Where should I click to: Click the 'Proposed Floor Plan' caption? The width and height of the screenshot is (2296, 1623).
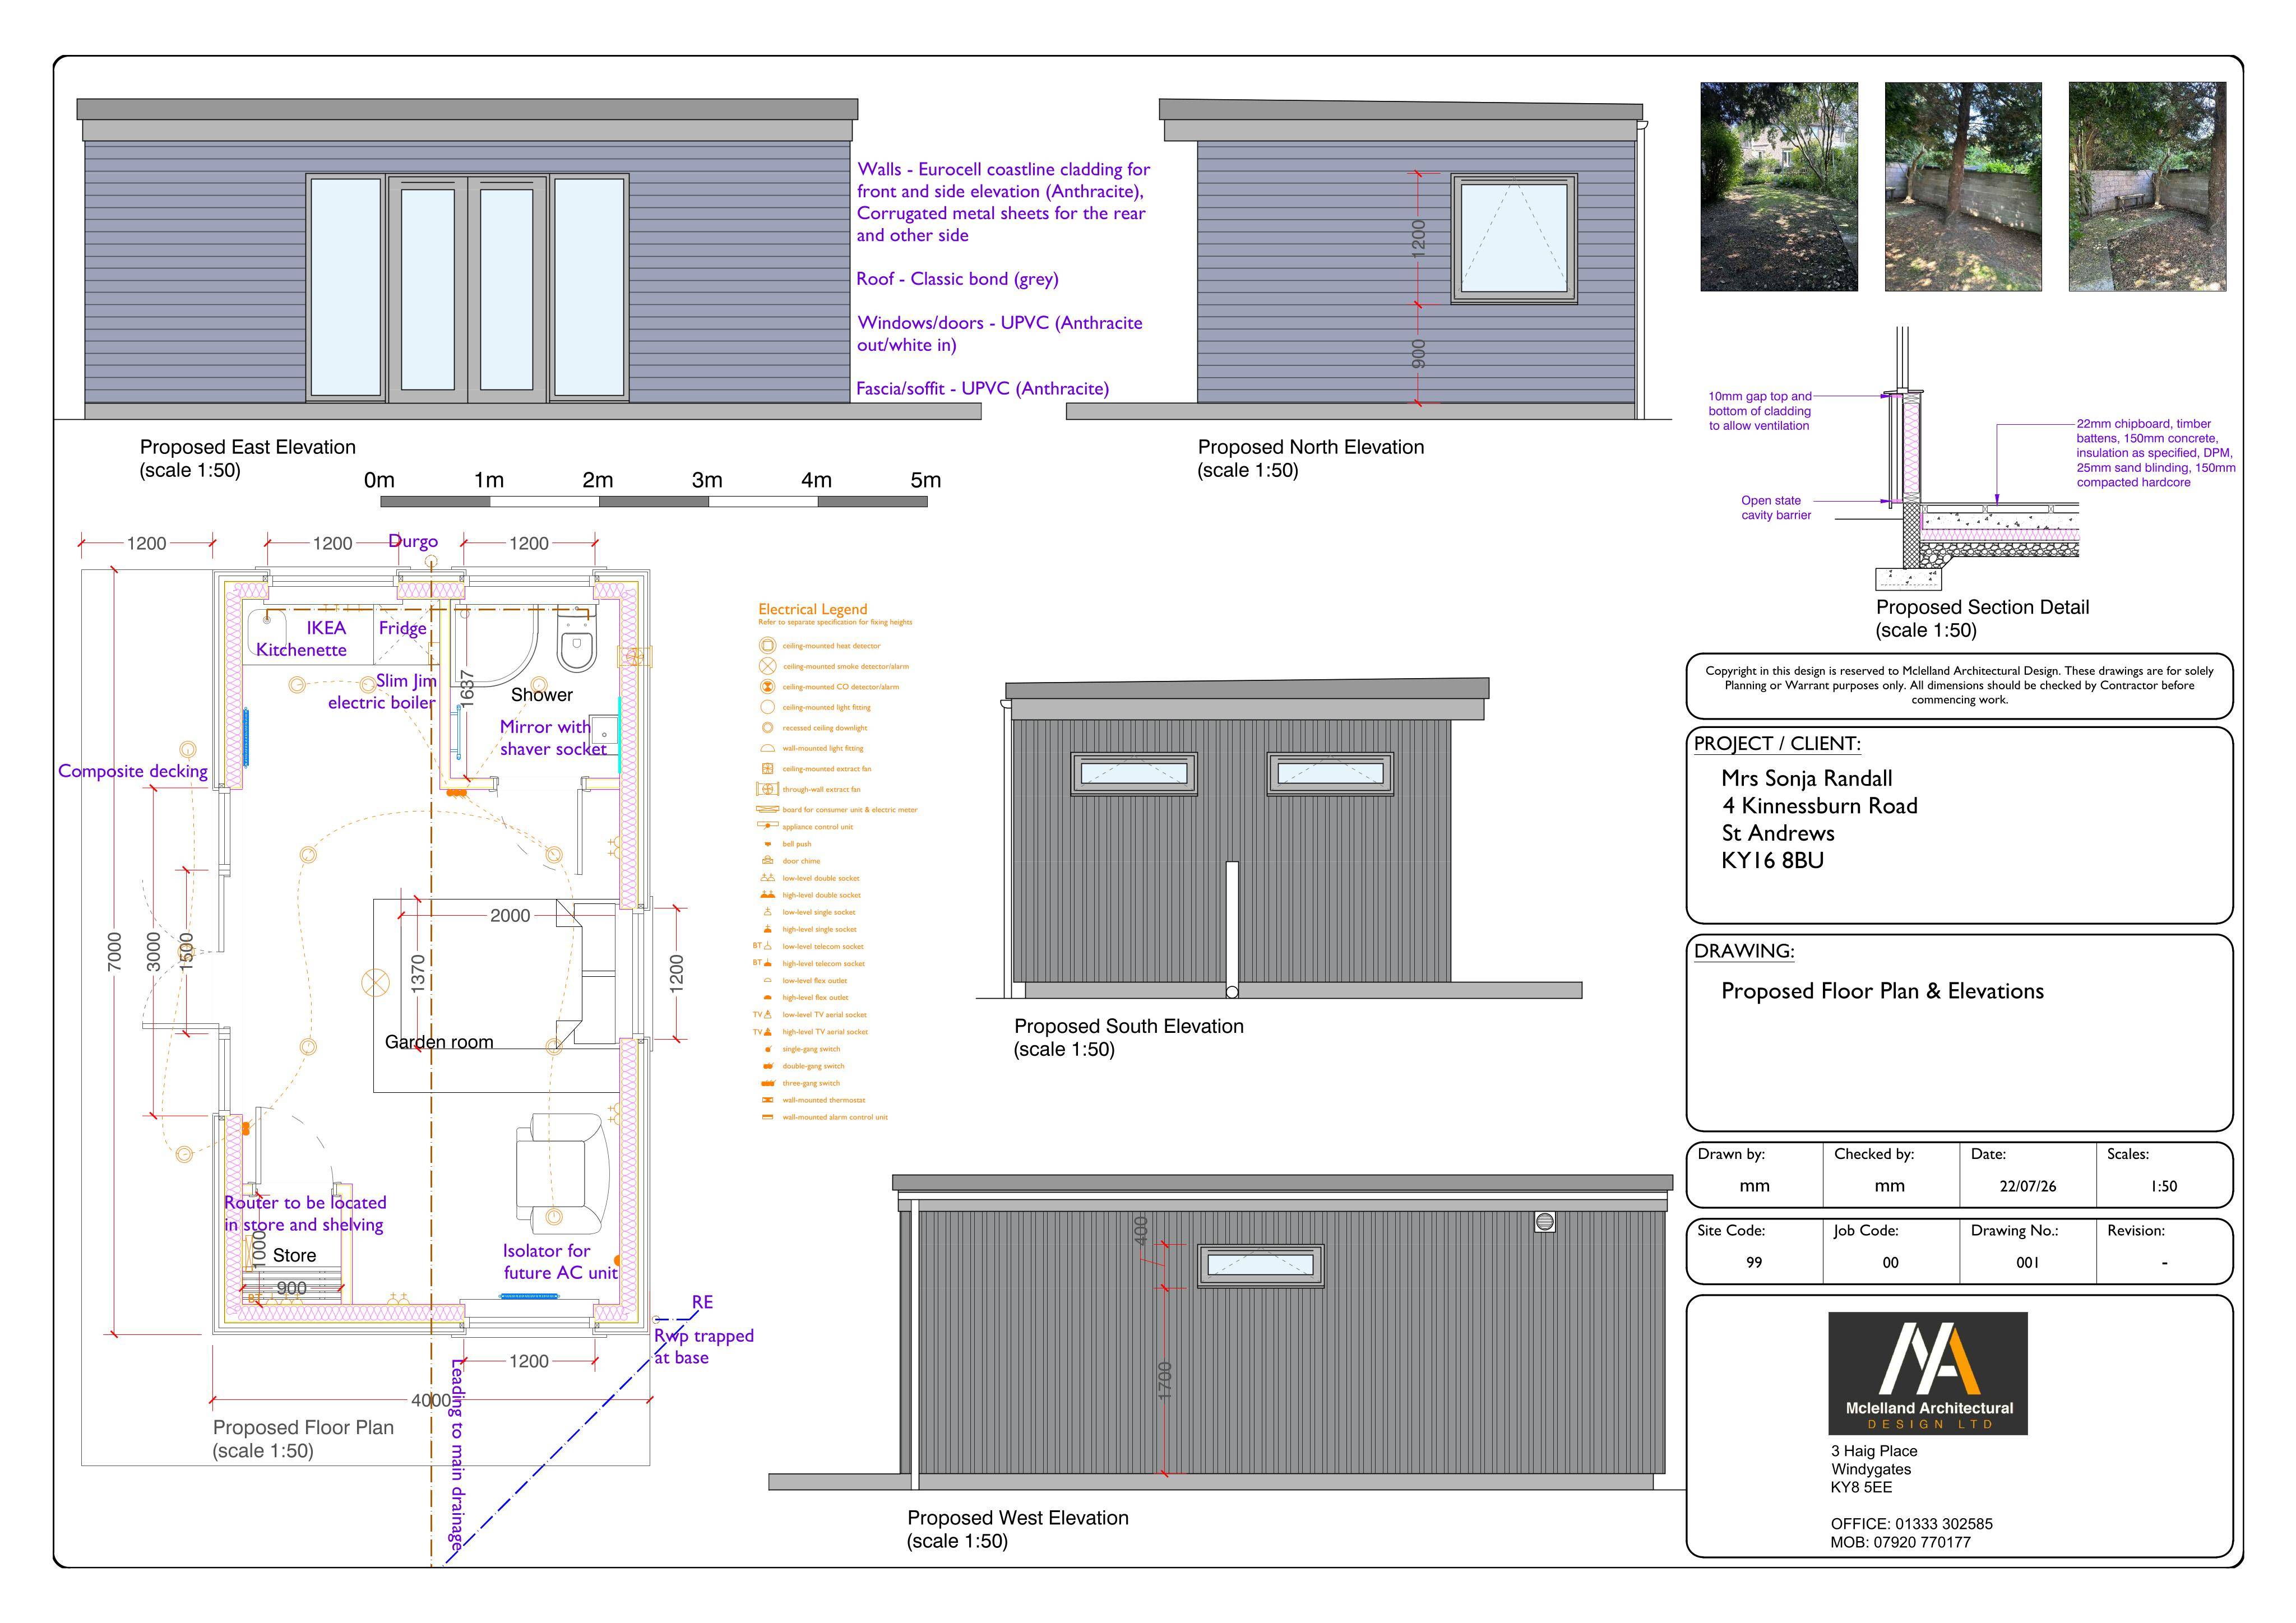point(303,1428)
